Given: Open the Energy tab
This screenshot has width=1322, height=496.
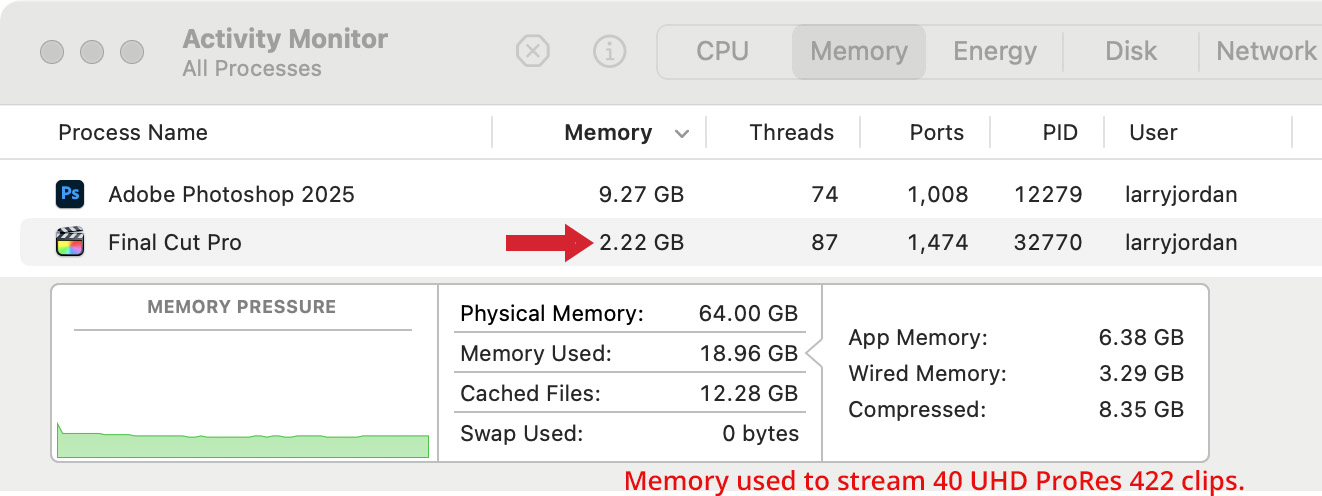Looking at the screenshot, I should click(x=995, y=51).
